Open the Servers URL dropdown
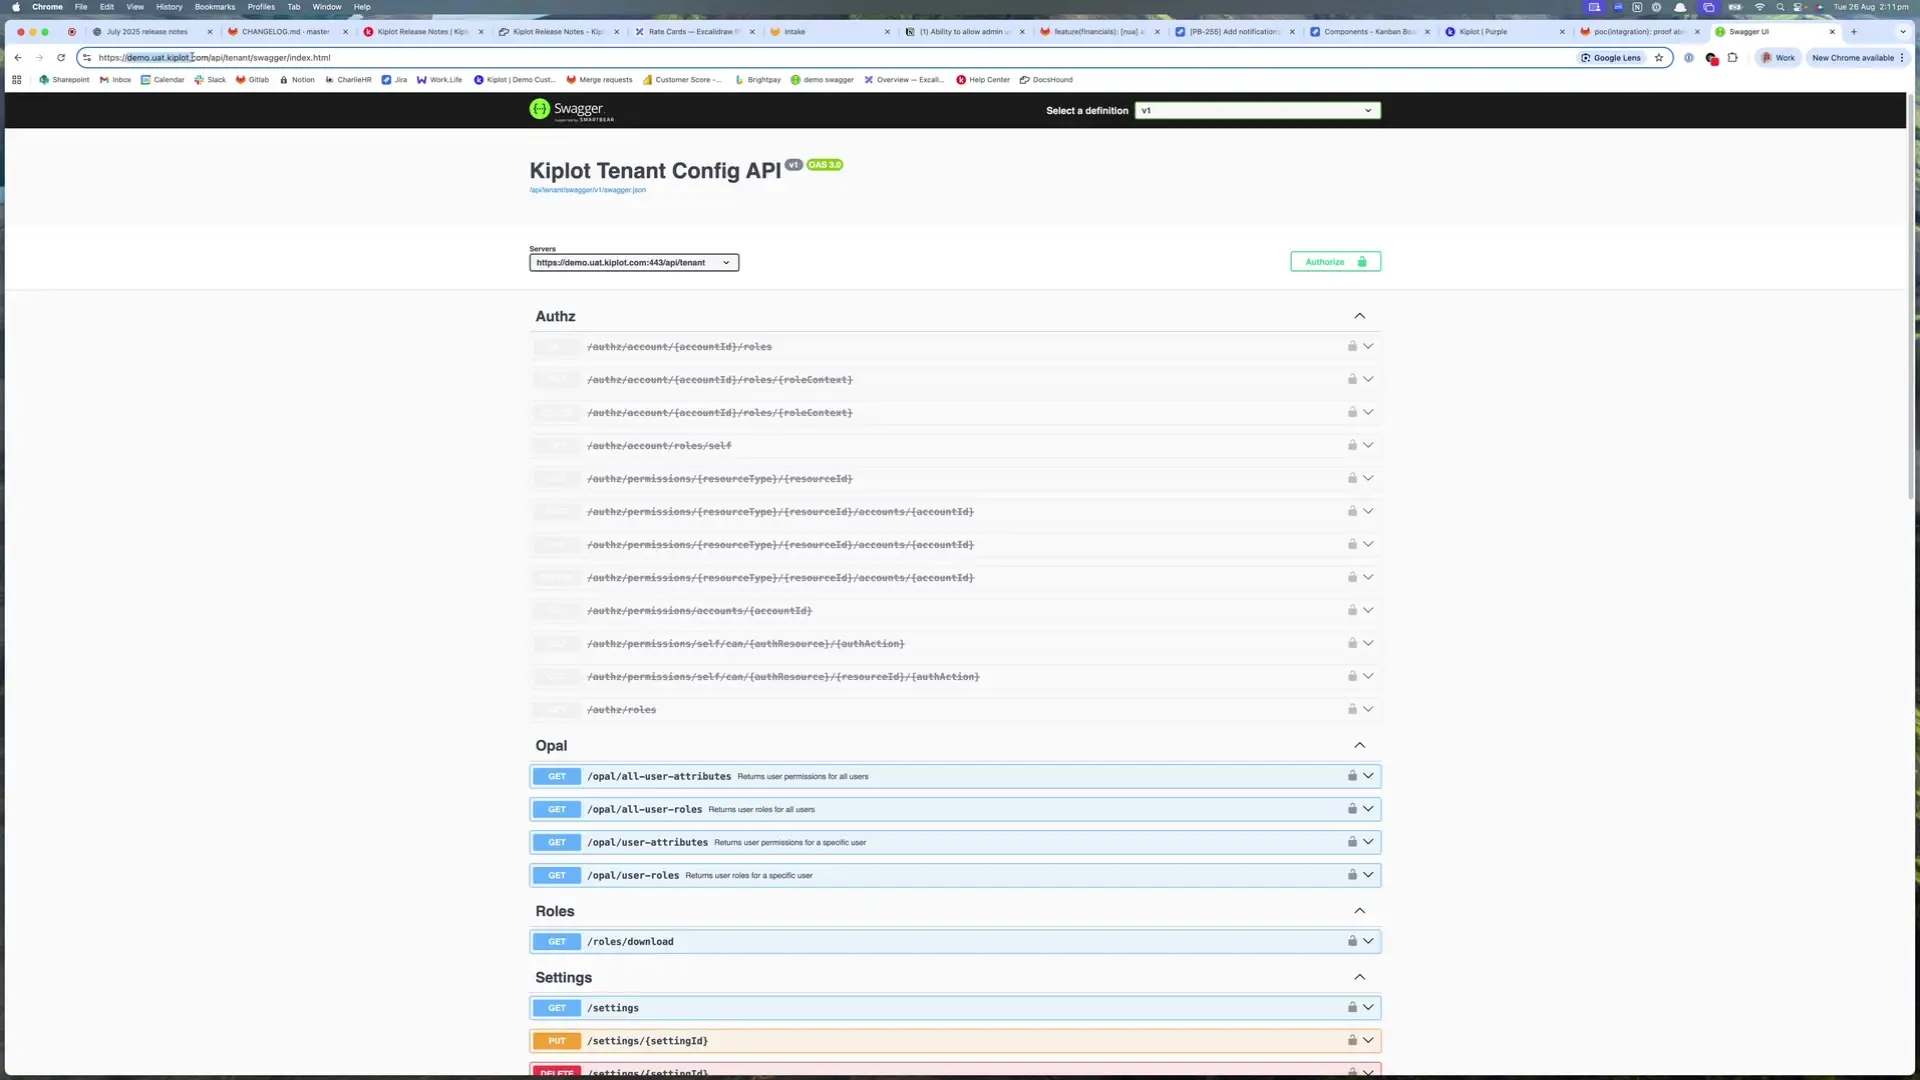 pos(634,263)
